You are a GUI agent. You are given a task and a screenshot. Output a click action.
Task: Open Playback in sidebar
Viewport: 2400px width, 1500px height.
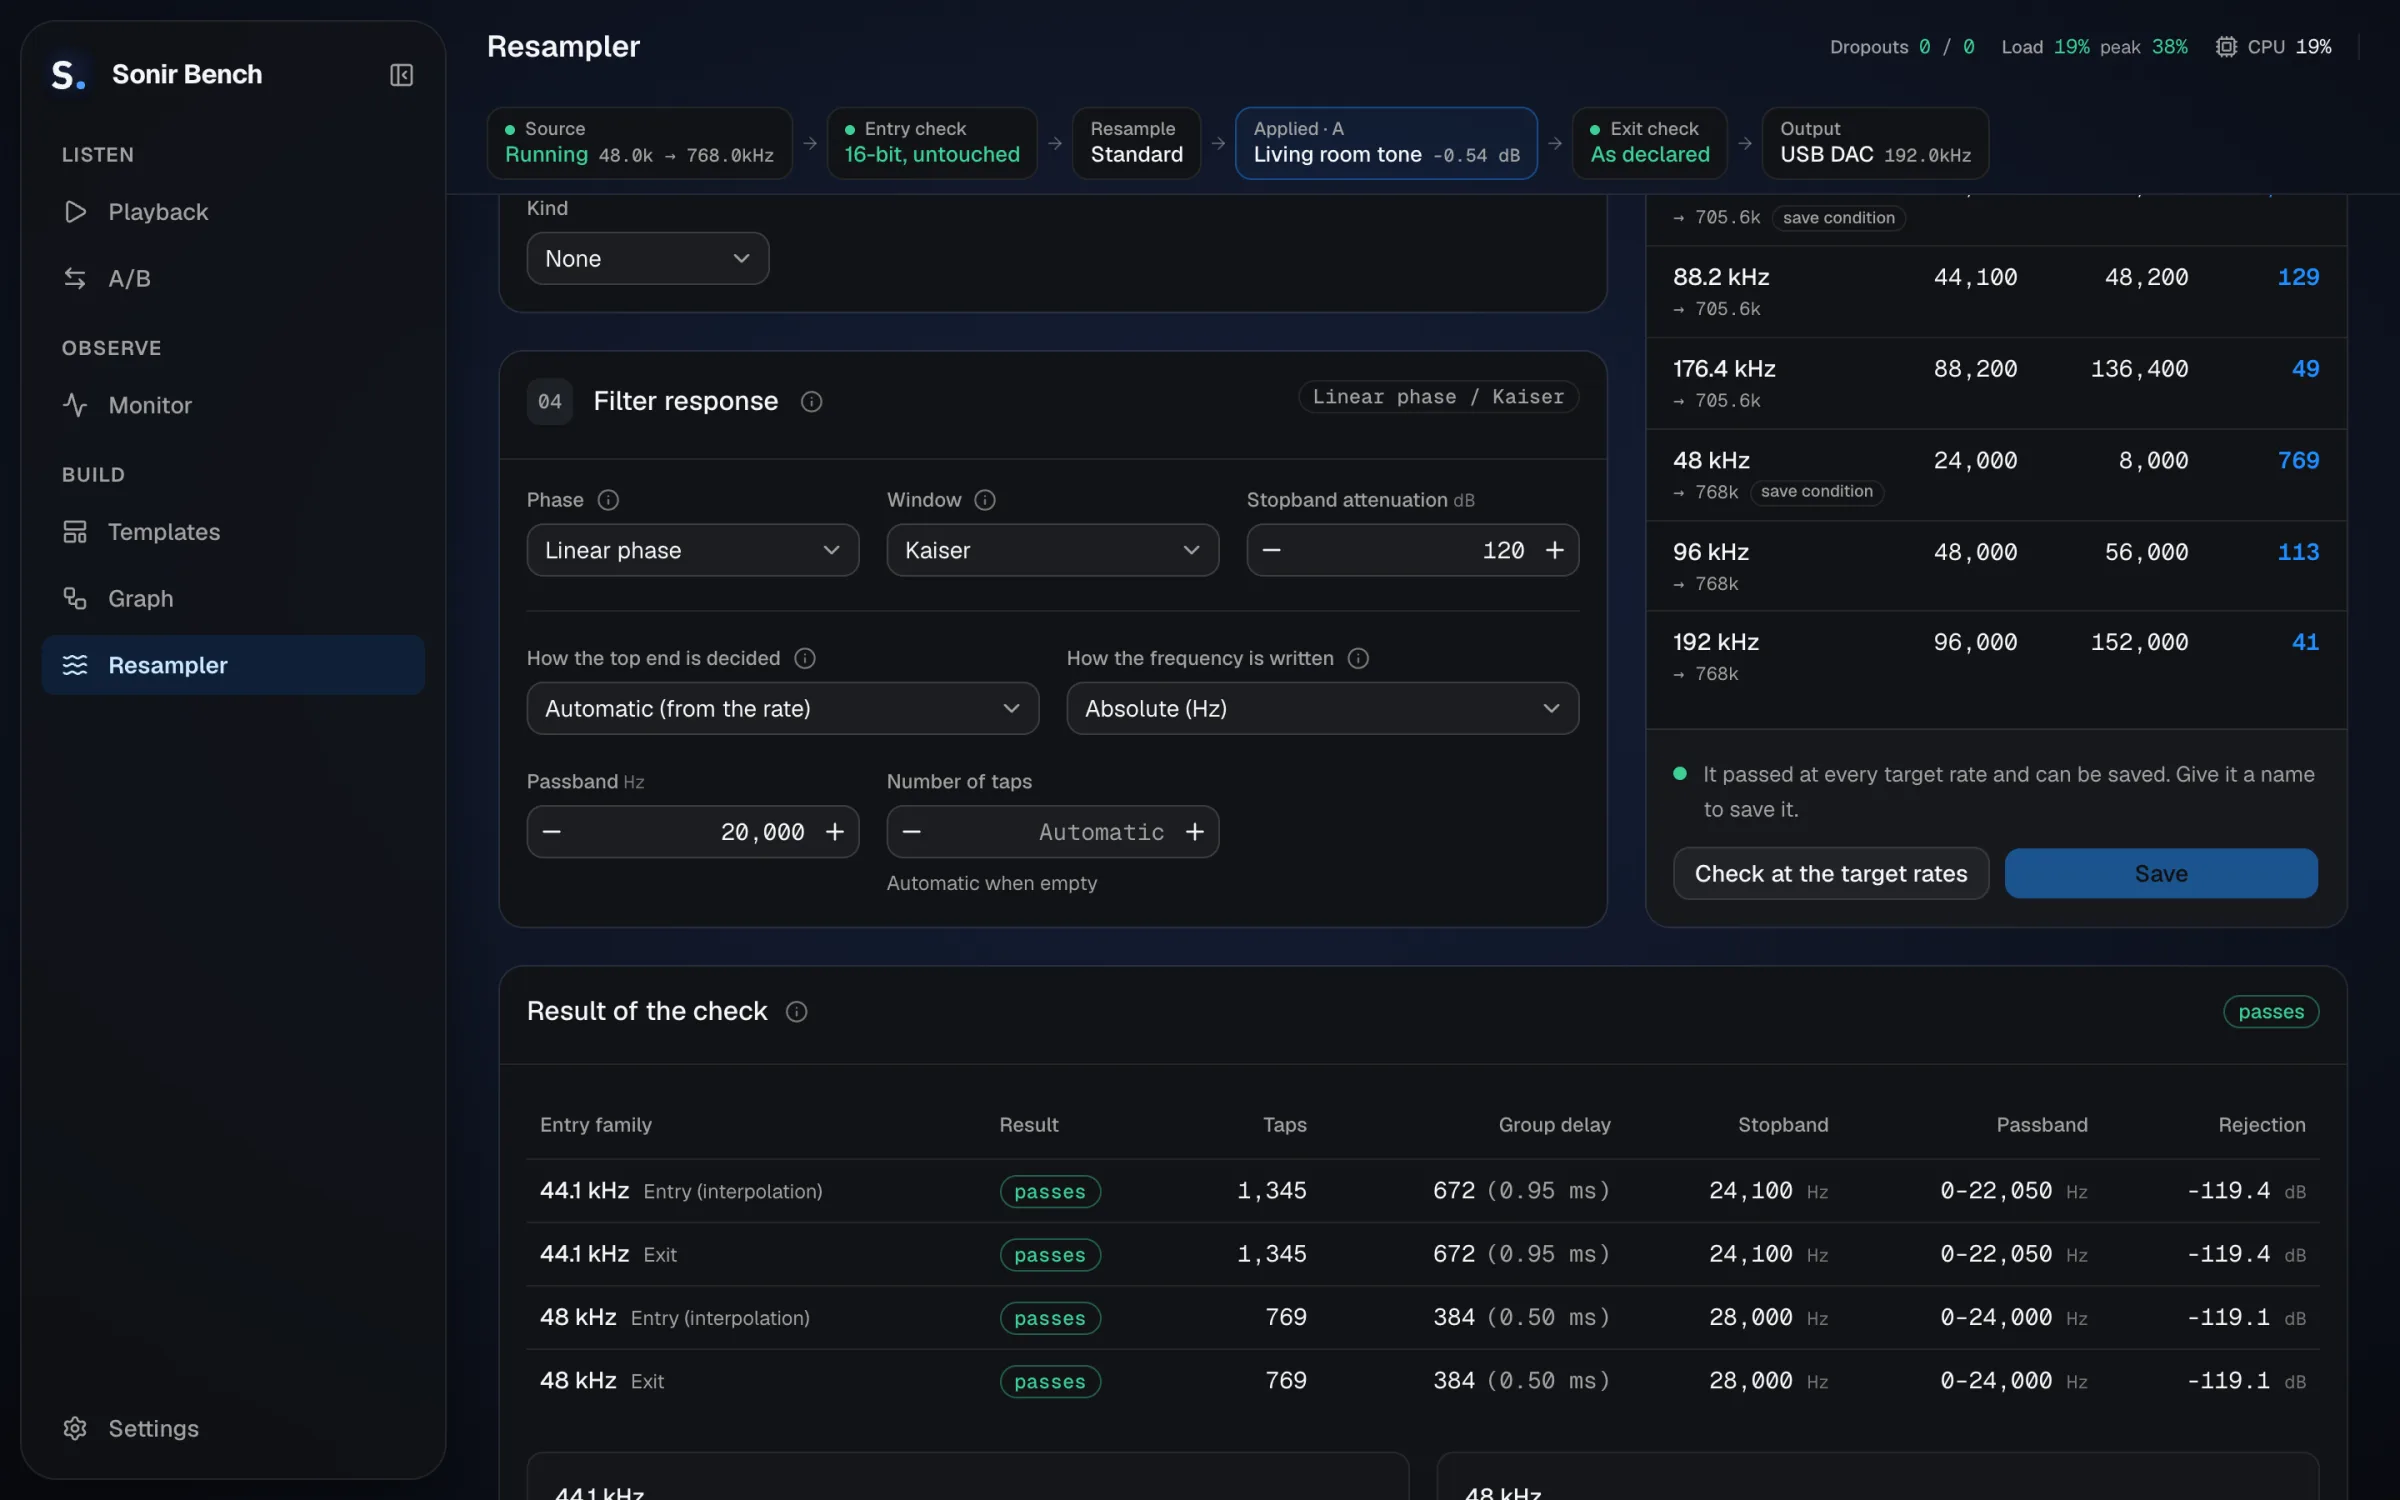233,212
